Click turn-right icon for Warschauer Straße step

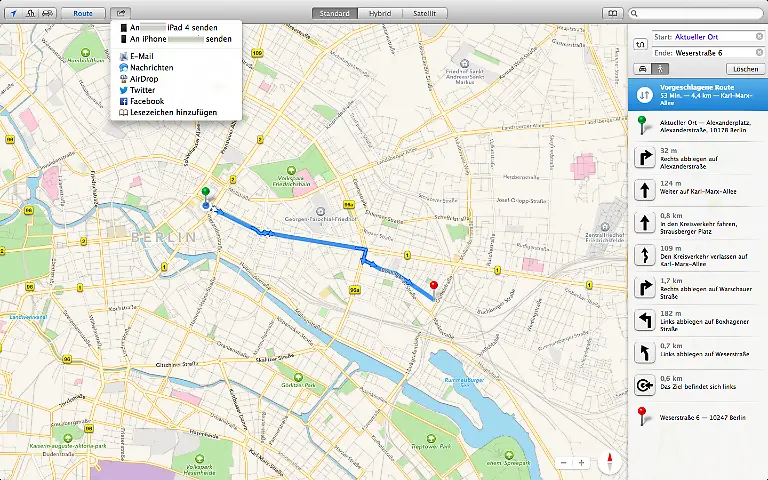click(645, 288)
